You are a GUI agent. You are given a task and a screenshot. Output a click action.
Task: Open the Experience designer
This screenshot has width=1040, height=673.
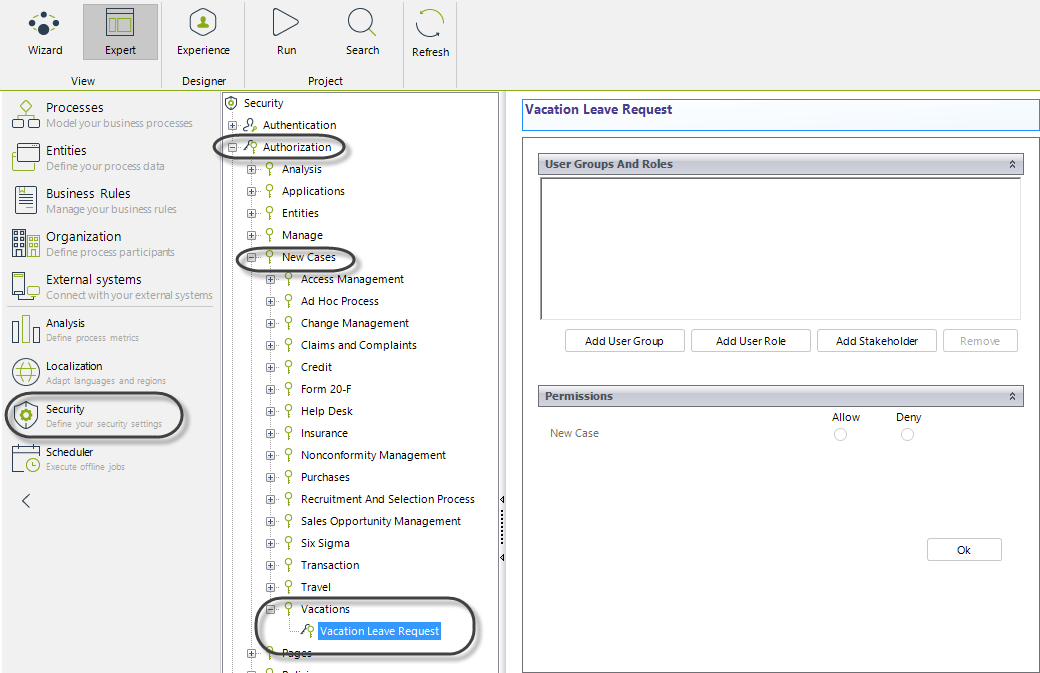pos(203,31)
